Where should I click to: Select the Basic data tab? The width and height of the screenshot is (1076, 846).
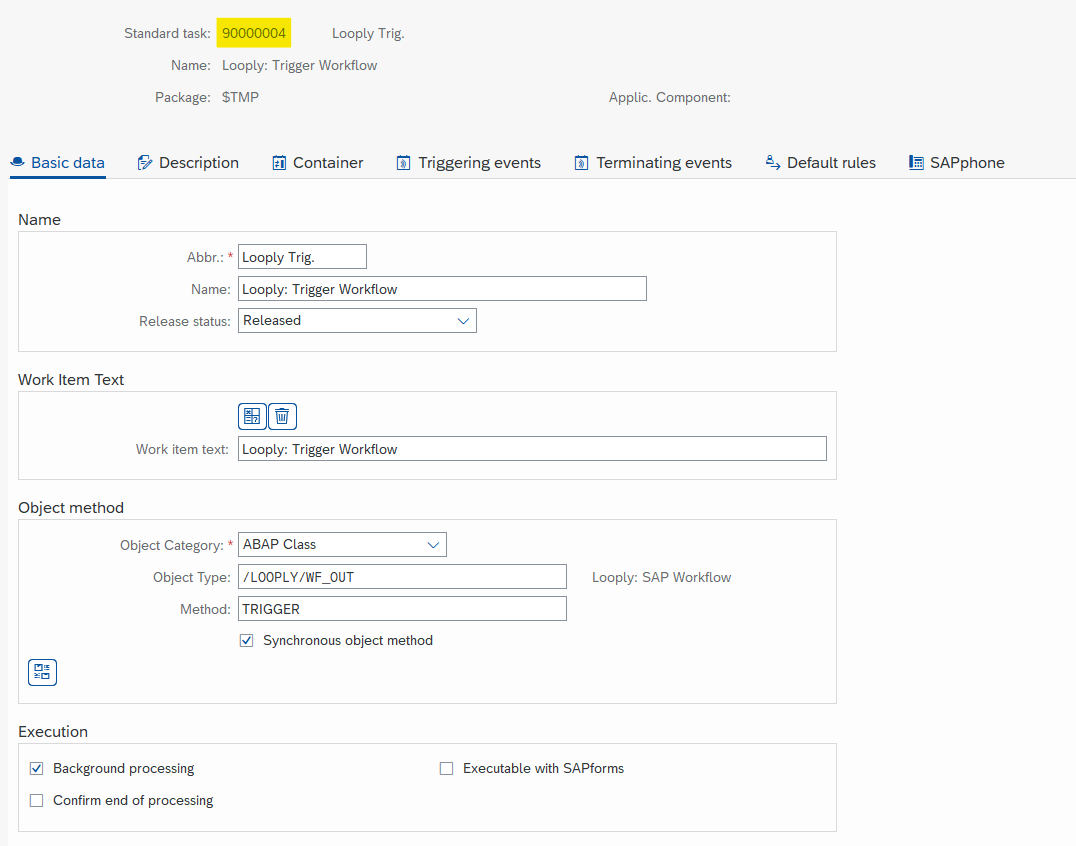(x=57, y=163)
